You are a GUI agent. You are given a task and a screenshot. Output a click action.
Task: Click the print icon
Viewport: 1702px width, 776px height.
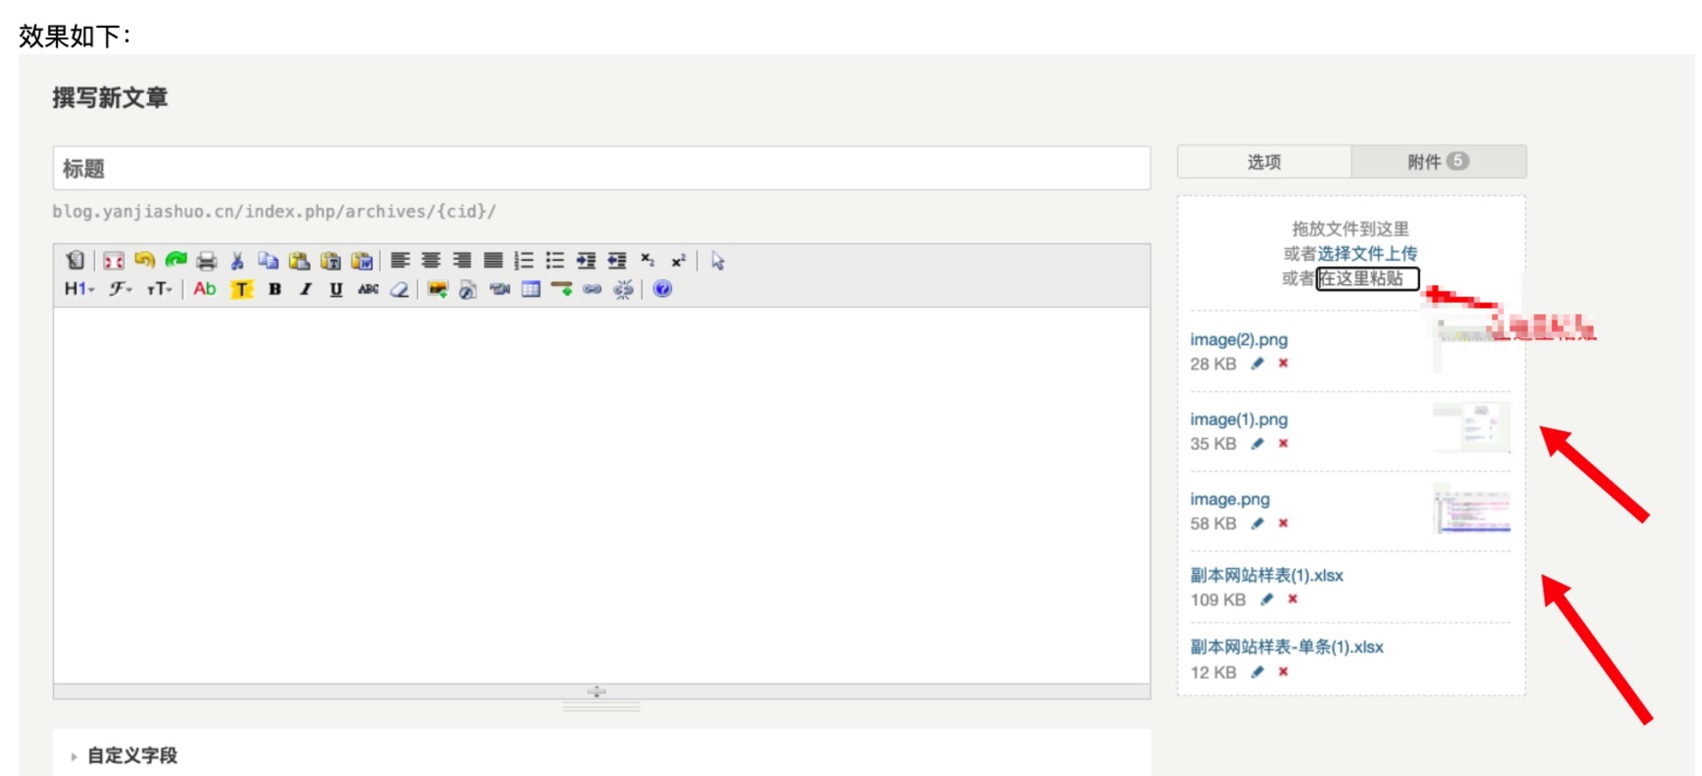click(x=206, y=261)
